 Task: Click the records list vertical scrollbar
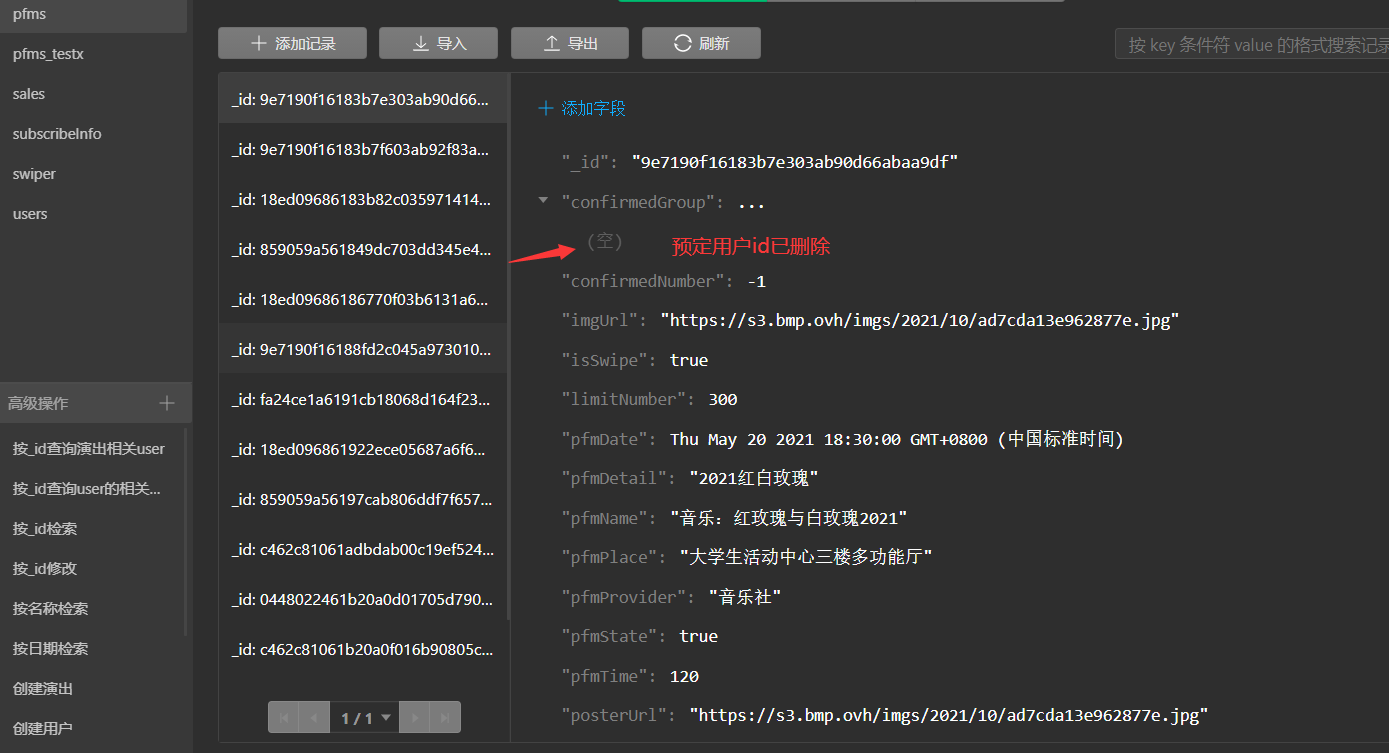point(508,345)
